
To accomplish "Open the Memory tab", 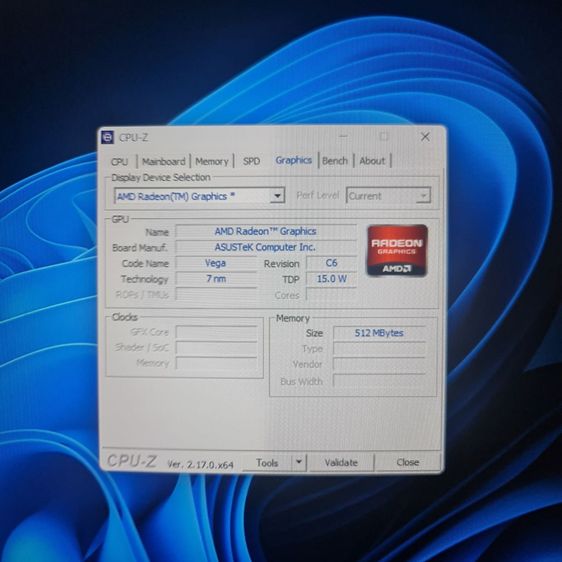I will (x=211, y=162).
